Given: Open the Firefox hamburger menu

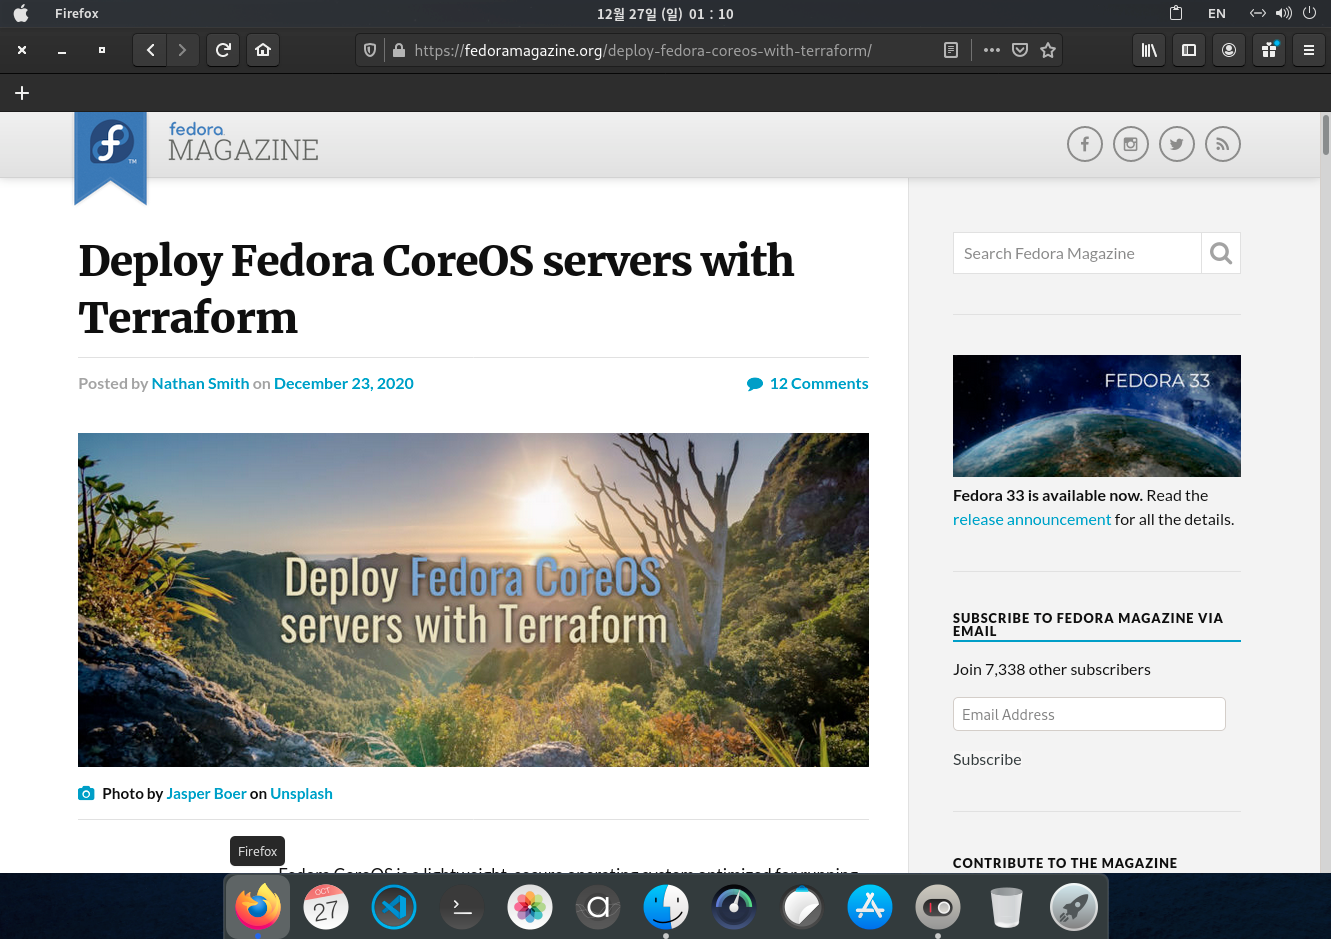Looking at the screenshot, I should coord(1308,50).
